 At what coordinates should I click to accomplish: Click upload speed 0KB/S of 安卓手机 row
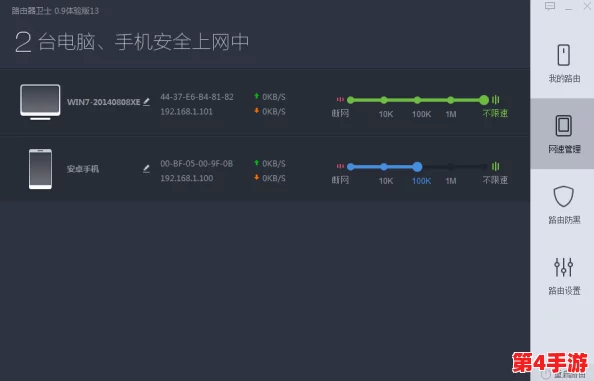(x=274, y=164)
